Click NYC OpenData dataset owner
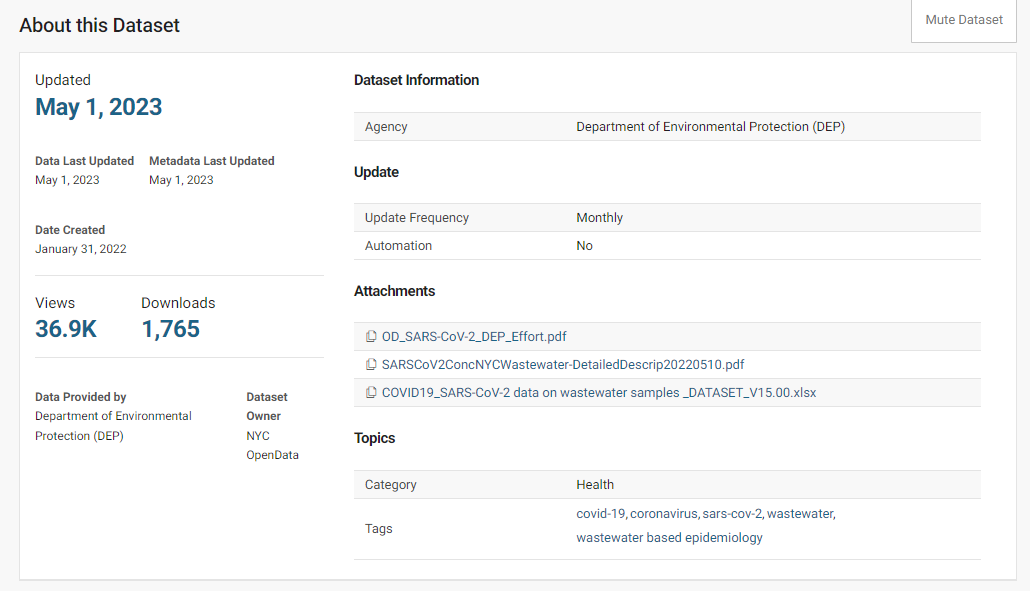The width and height of the screenshot is (1030, 591). [271, 446]
